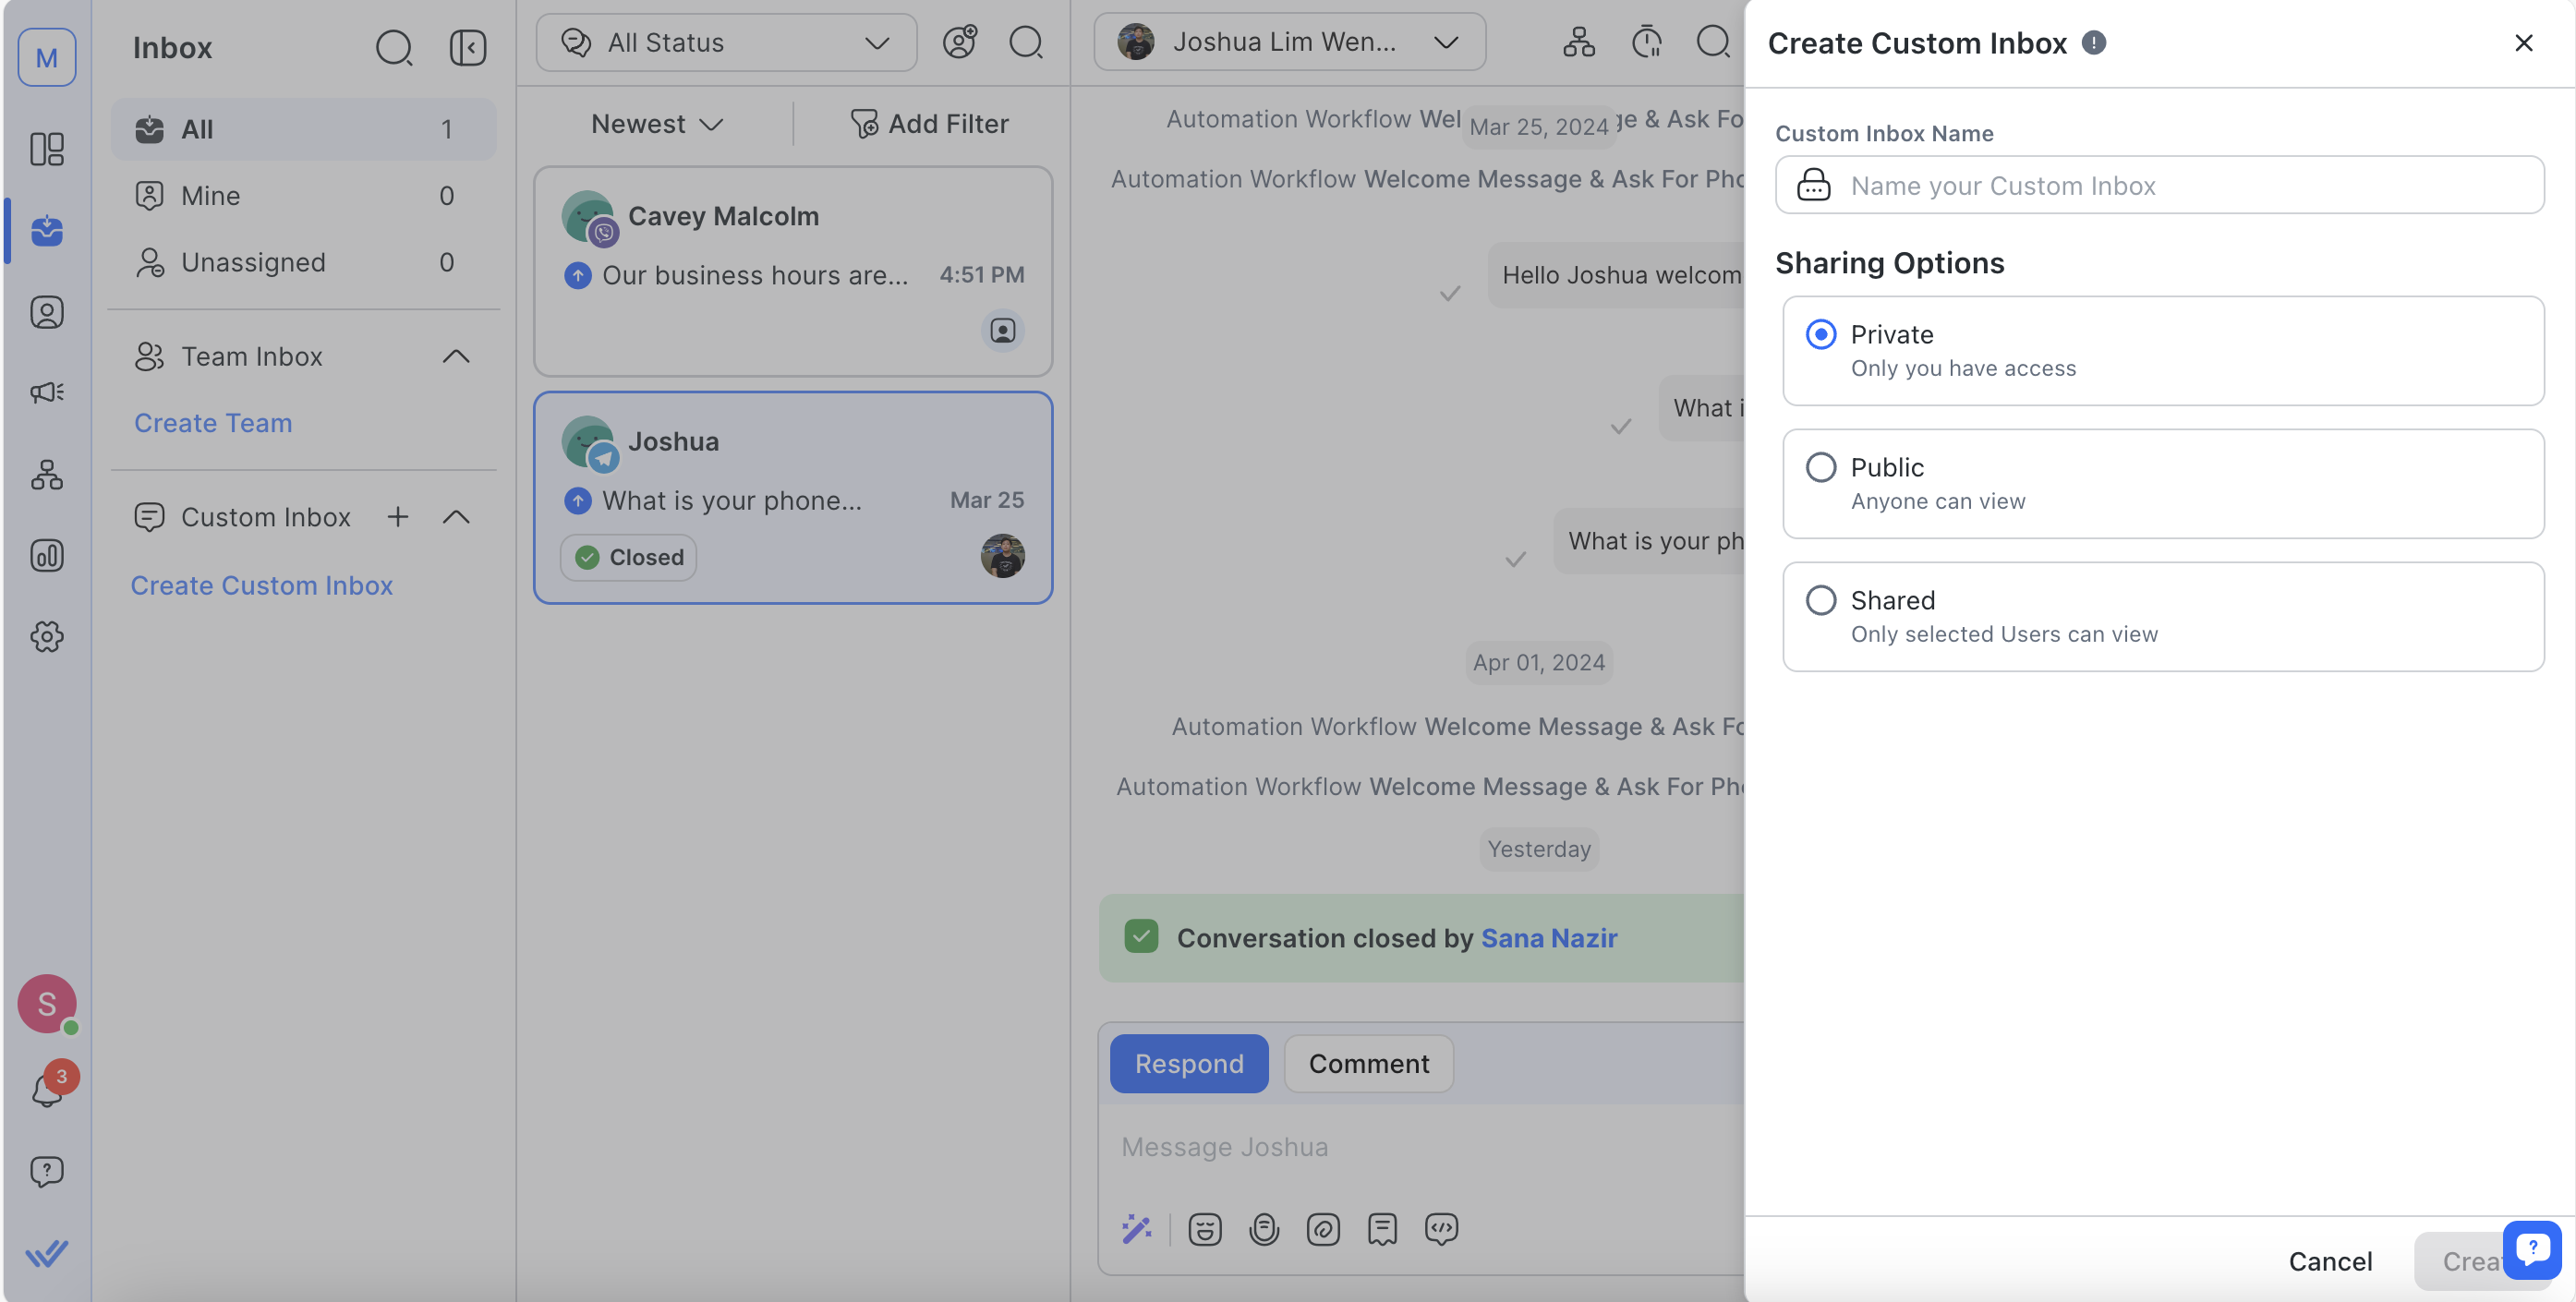Collapse the Team Inbox section
The height and width of the screenshot is (1302, 2576).
tap(456, 356)
